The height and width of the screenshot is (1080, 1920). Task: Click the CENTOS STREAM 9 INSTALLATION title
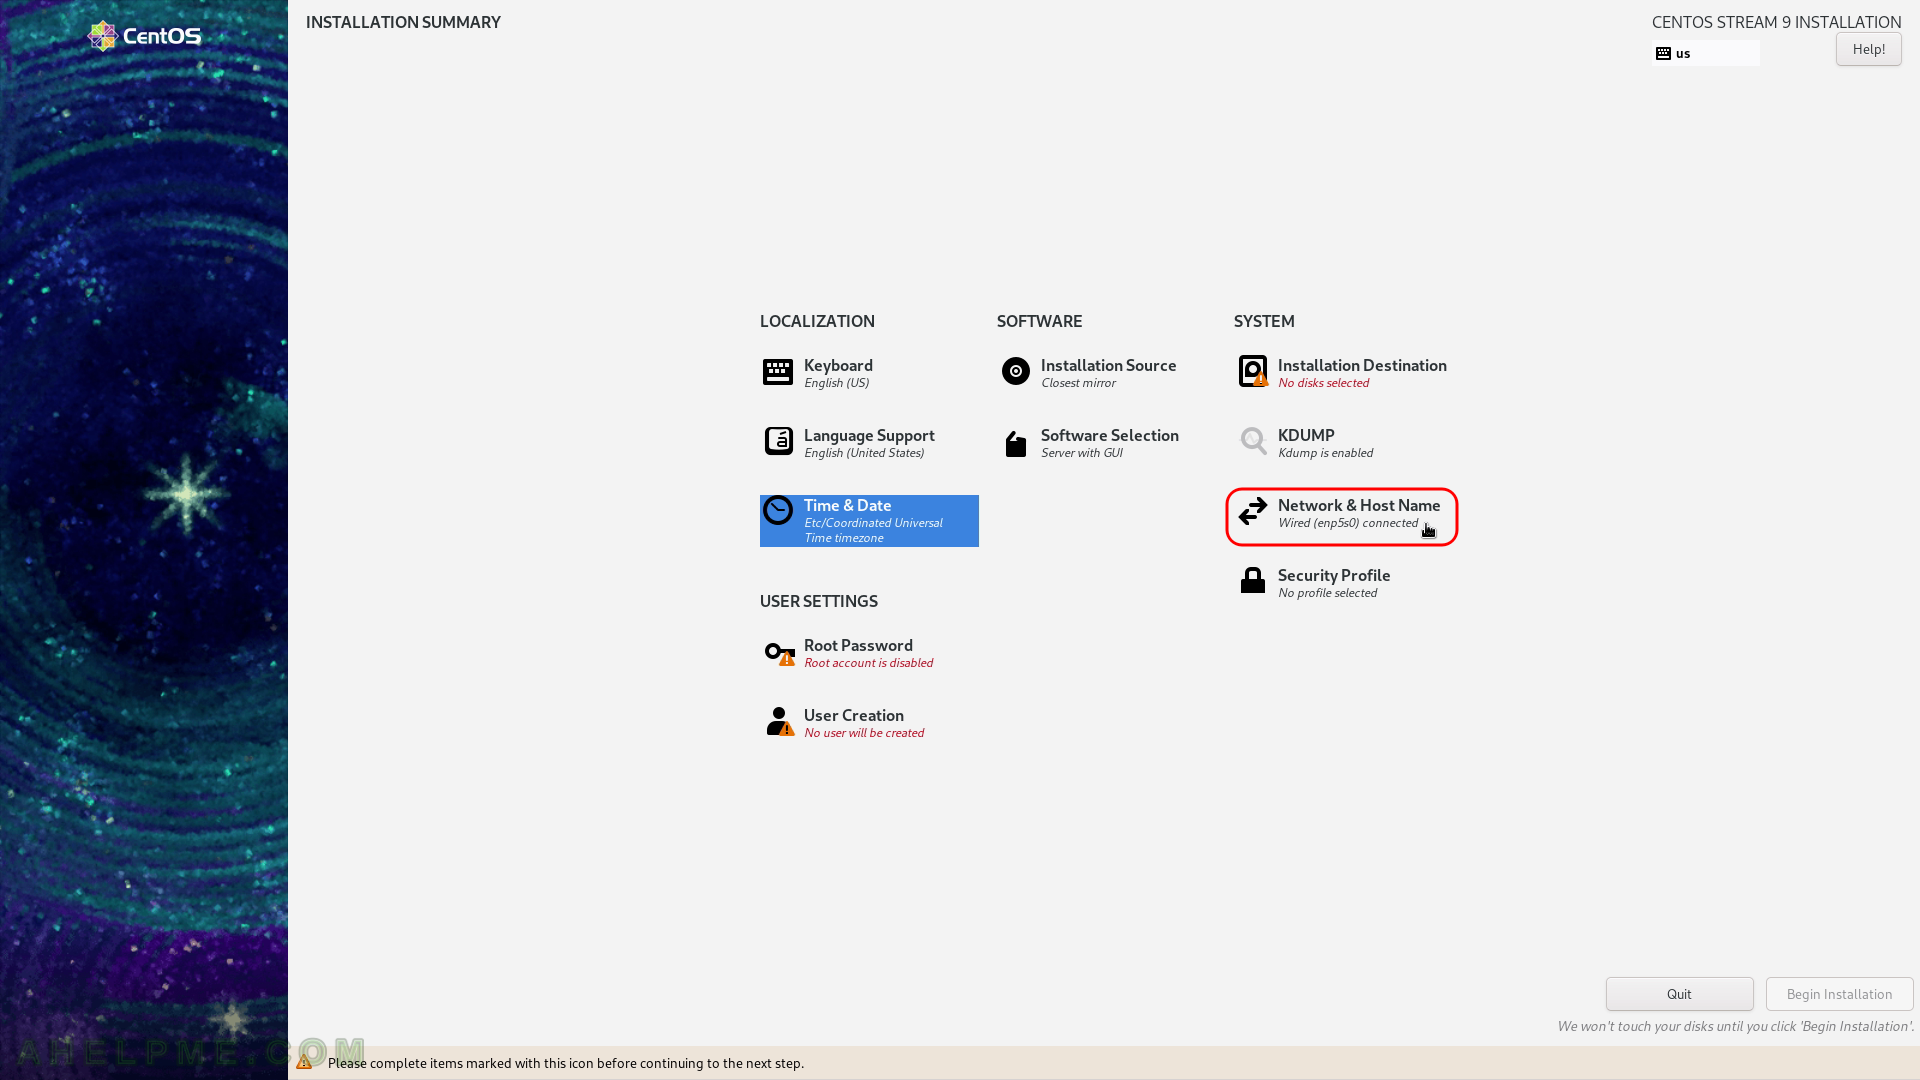click(x=1776, y=22)
